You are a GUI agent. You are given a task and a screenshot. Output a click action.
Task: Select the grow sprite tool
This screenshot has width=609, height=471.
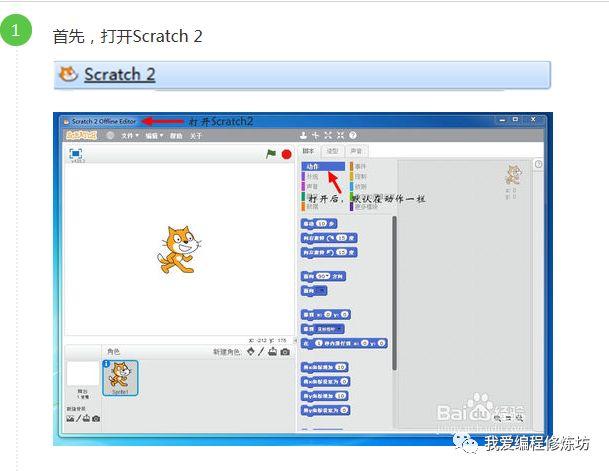tap(328, 135)
